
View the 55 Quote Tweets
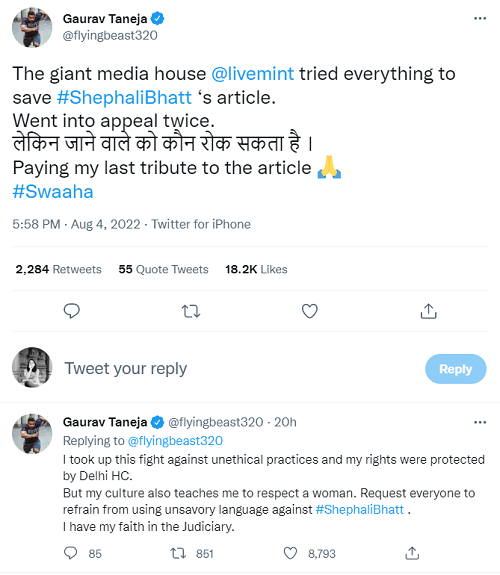coord(163,269)
